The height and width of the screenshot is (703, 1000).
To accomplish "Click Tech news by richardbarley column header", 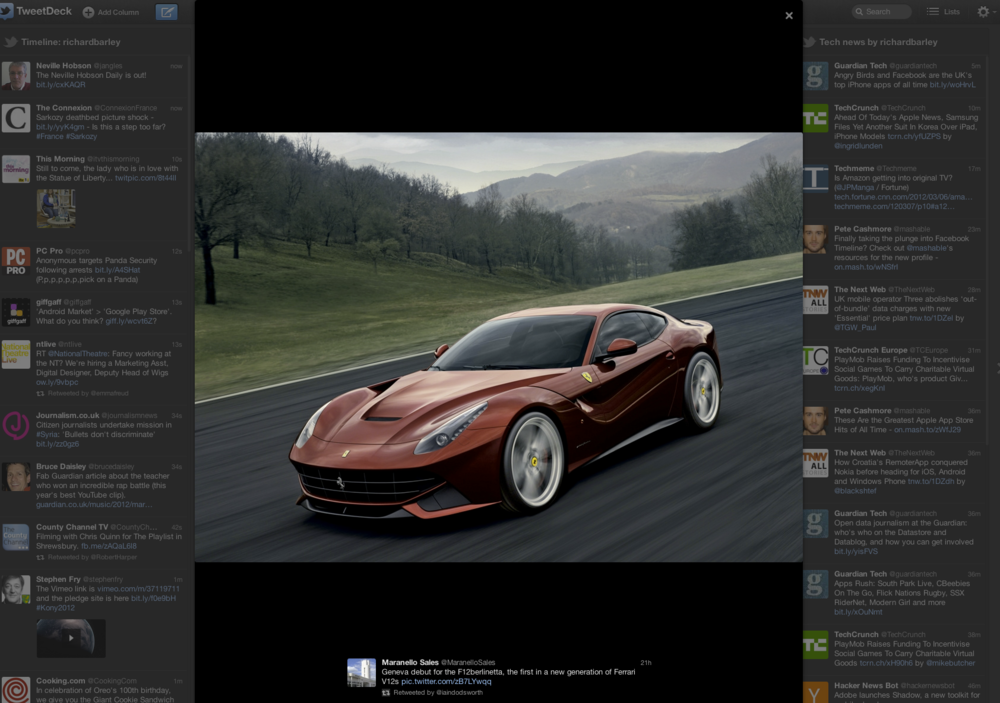I will (x=878, y=42).
